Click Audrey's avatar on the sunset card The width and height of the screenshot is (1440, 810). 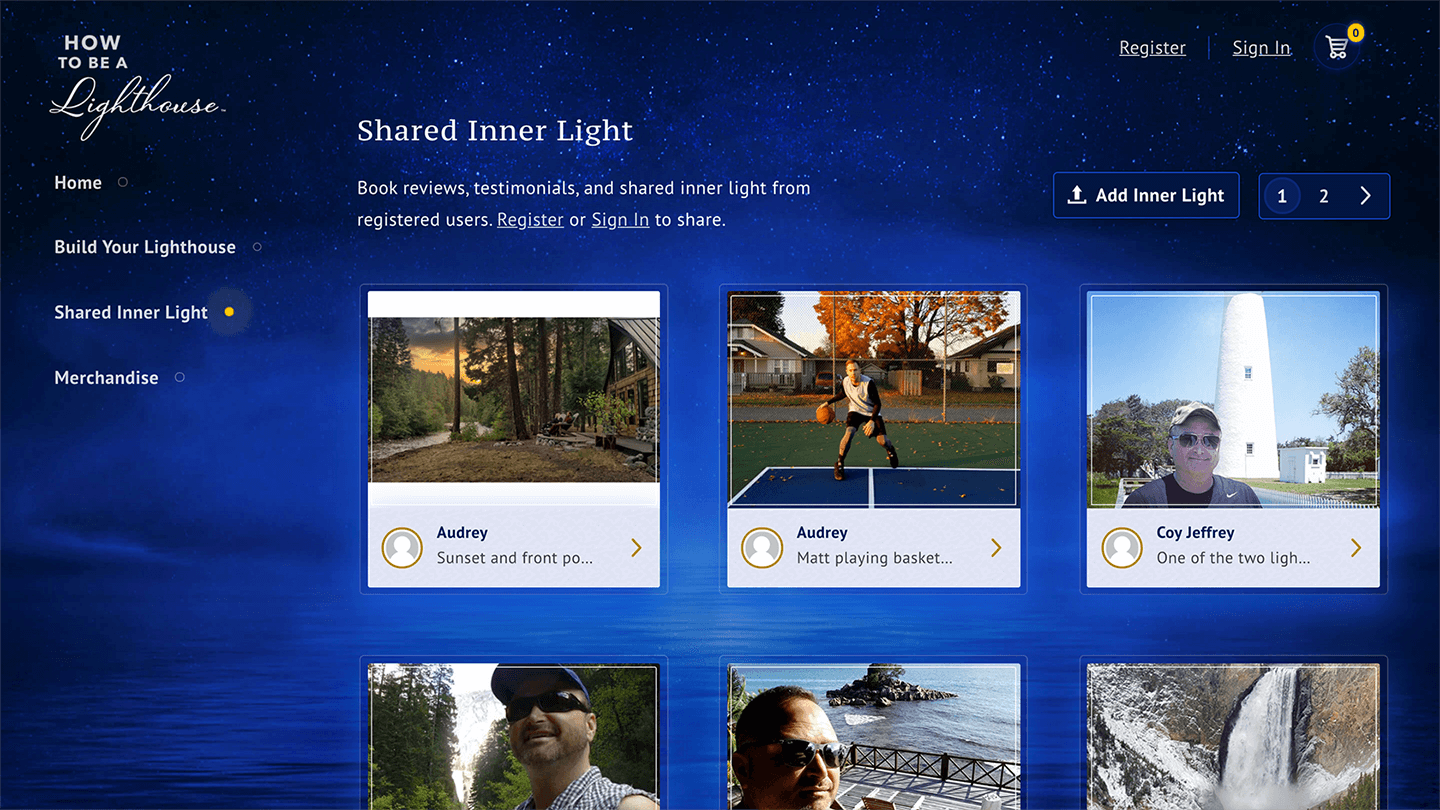pyautogui.click(x=402, y=548)
